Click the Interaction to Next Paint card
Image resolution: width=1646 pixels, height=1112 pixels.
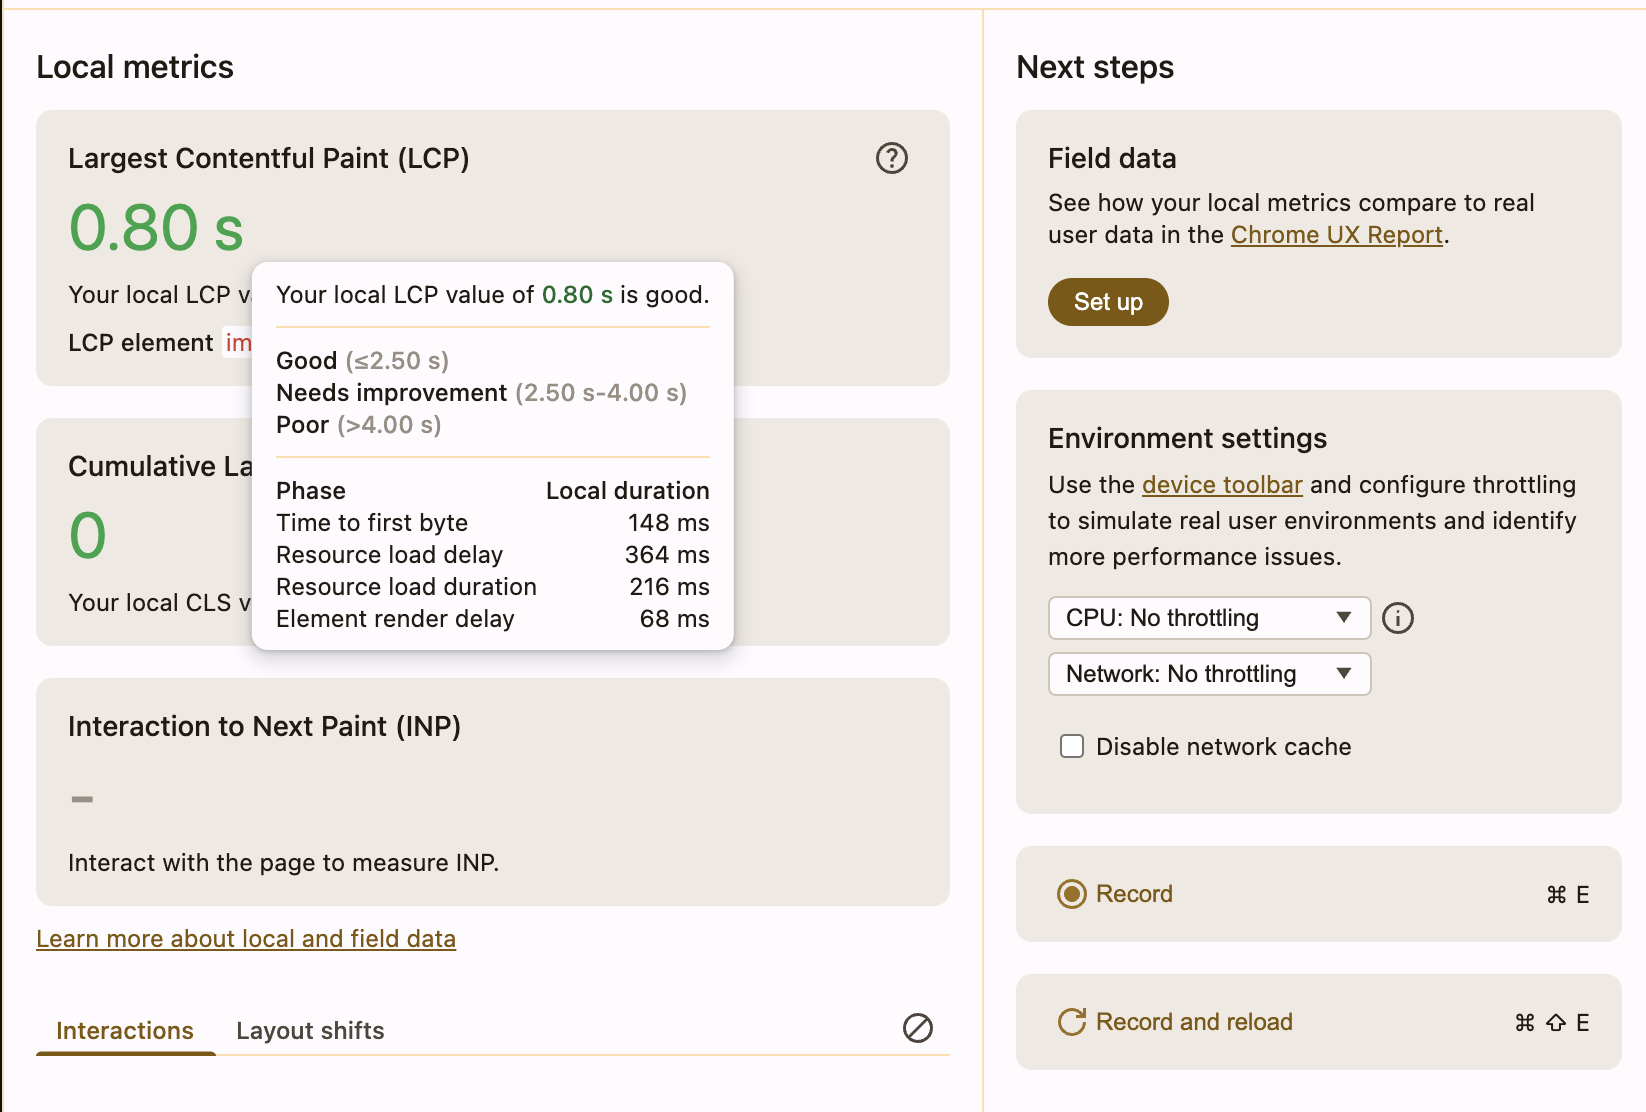[x=492, y=792]
